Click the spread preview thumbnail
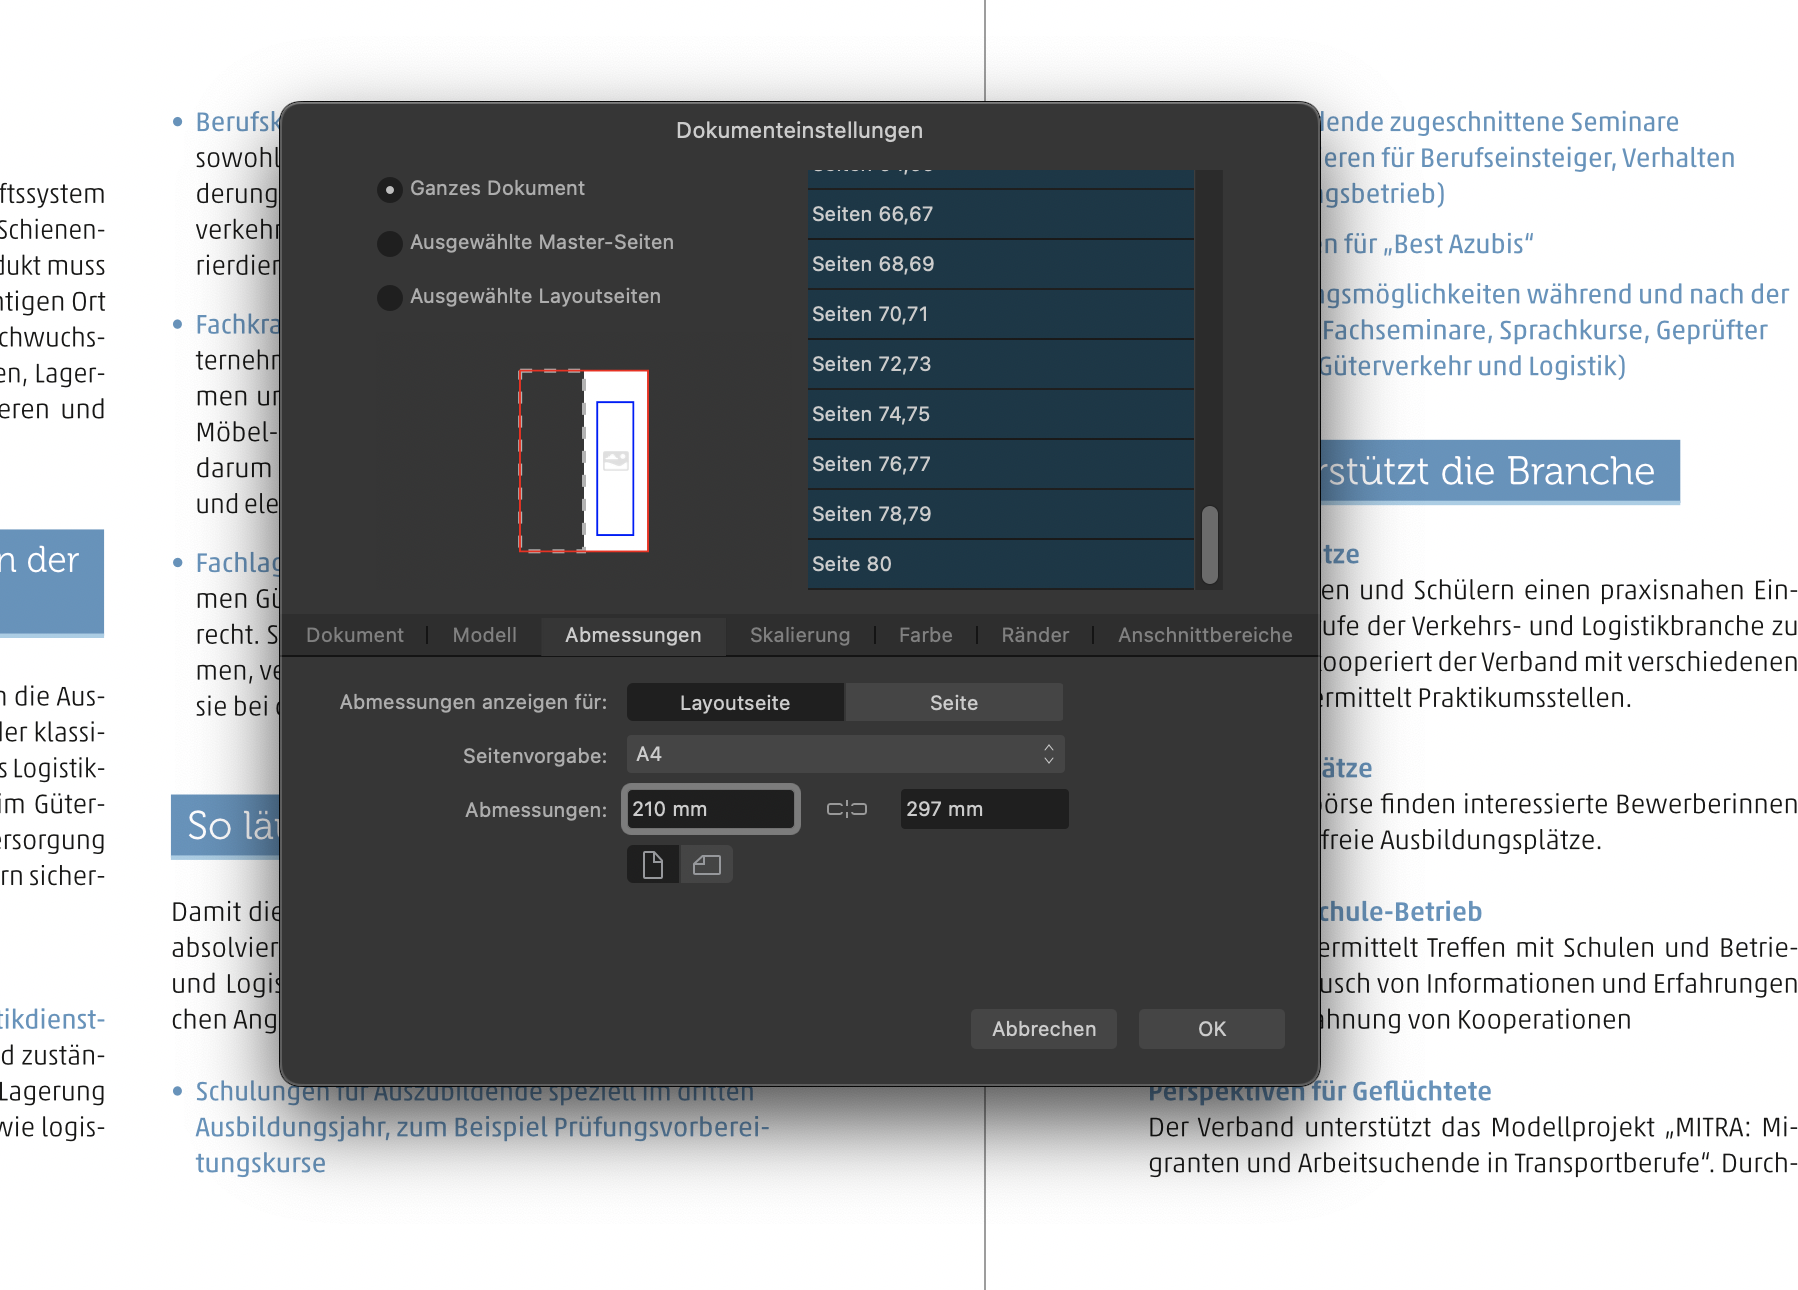The height and width of the screenshot is (1290, 1798). 584,461
